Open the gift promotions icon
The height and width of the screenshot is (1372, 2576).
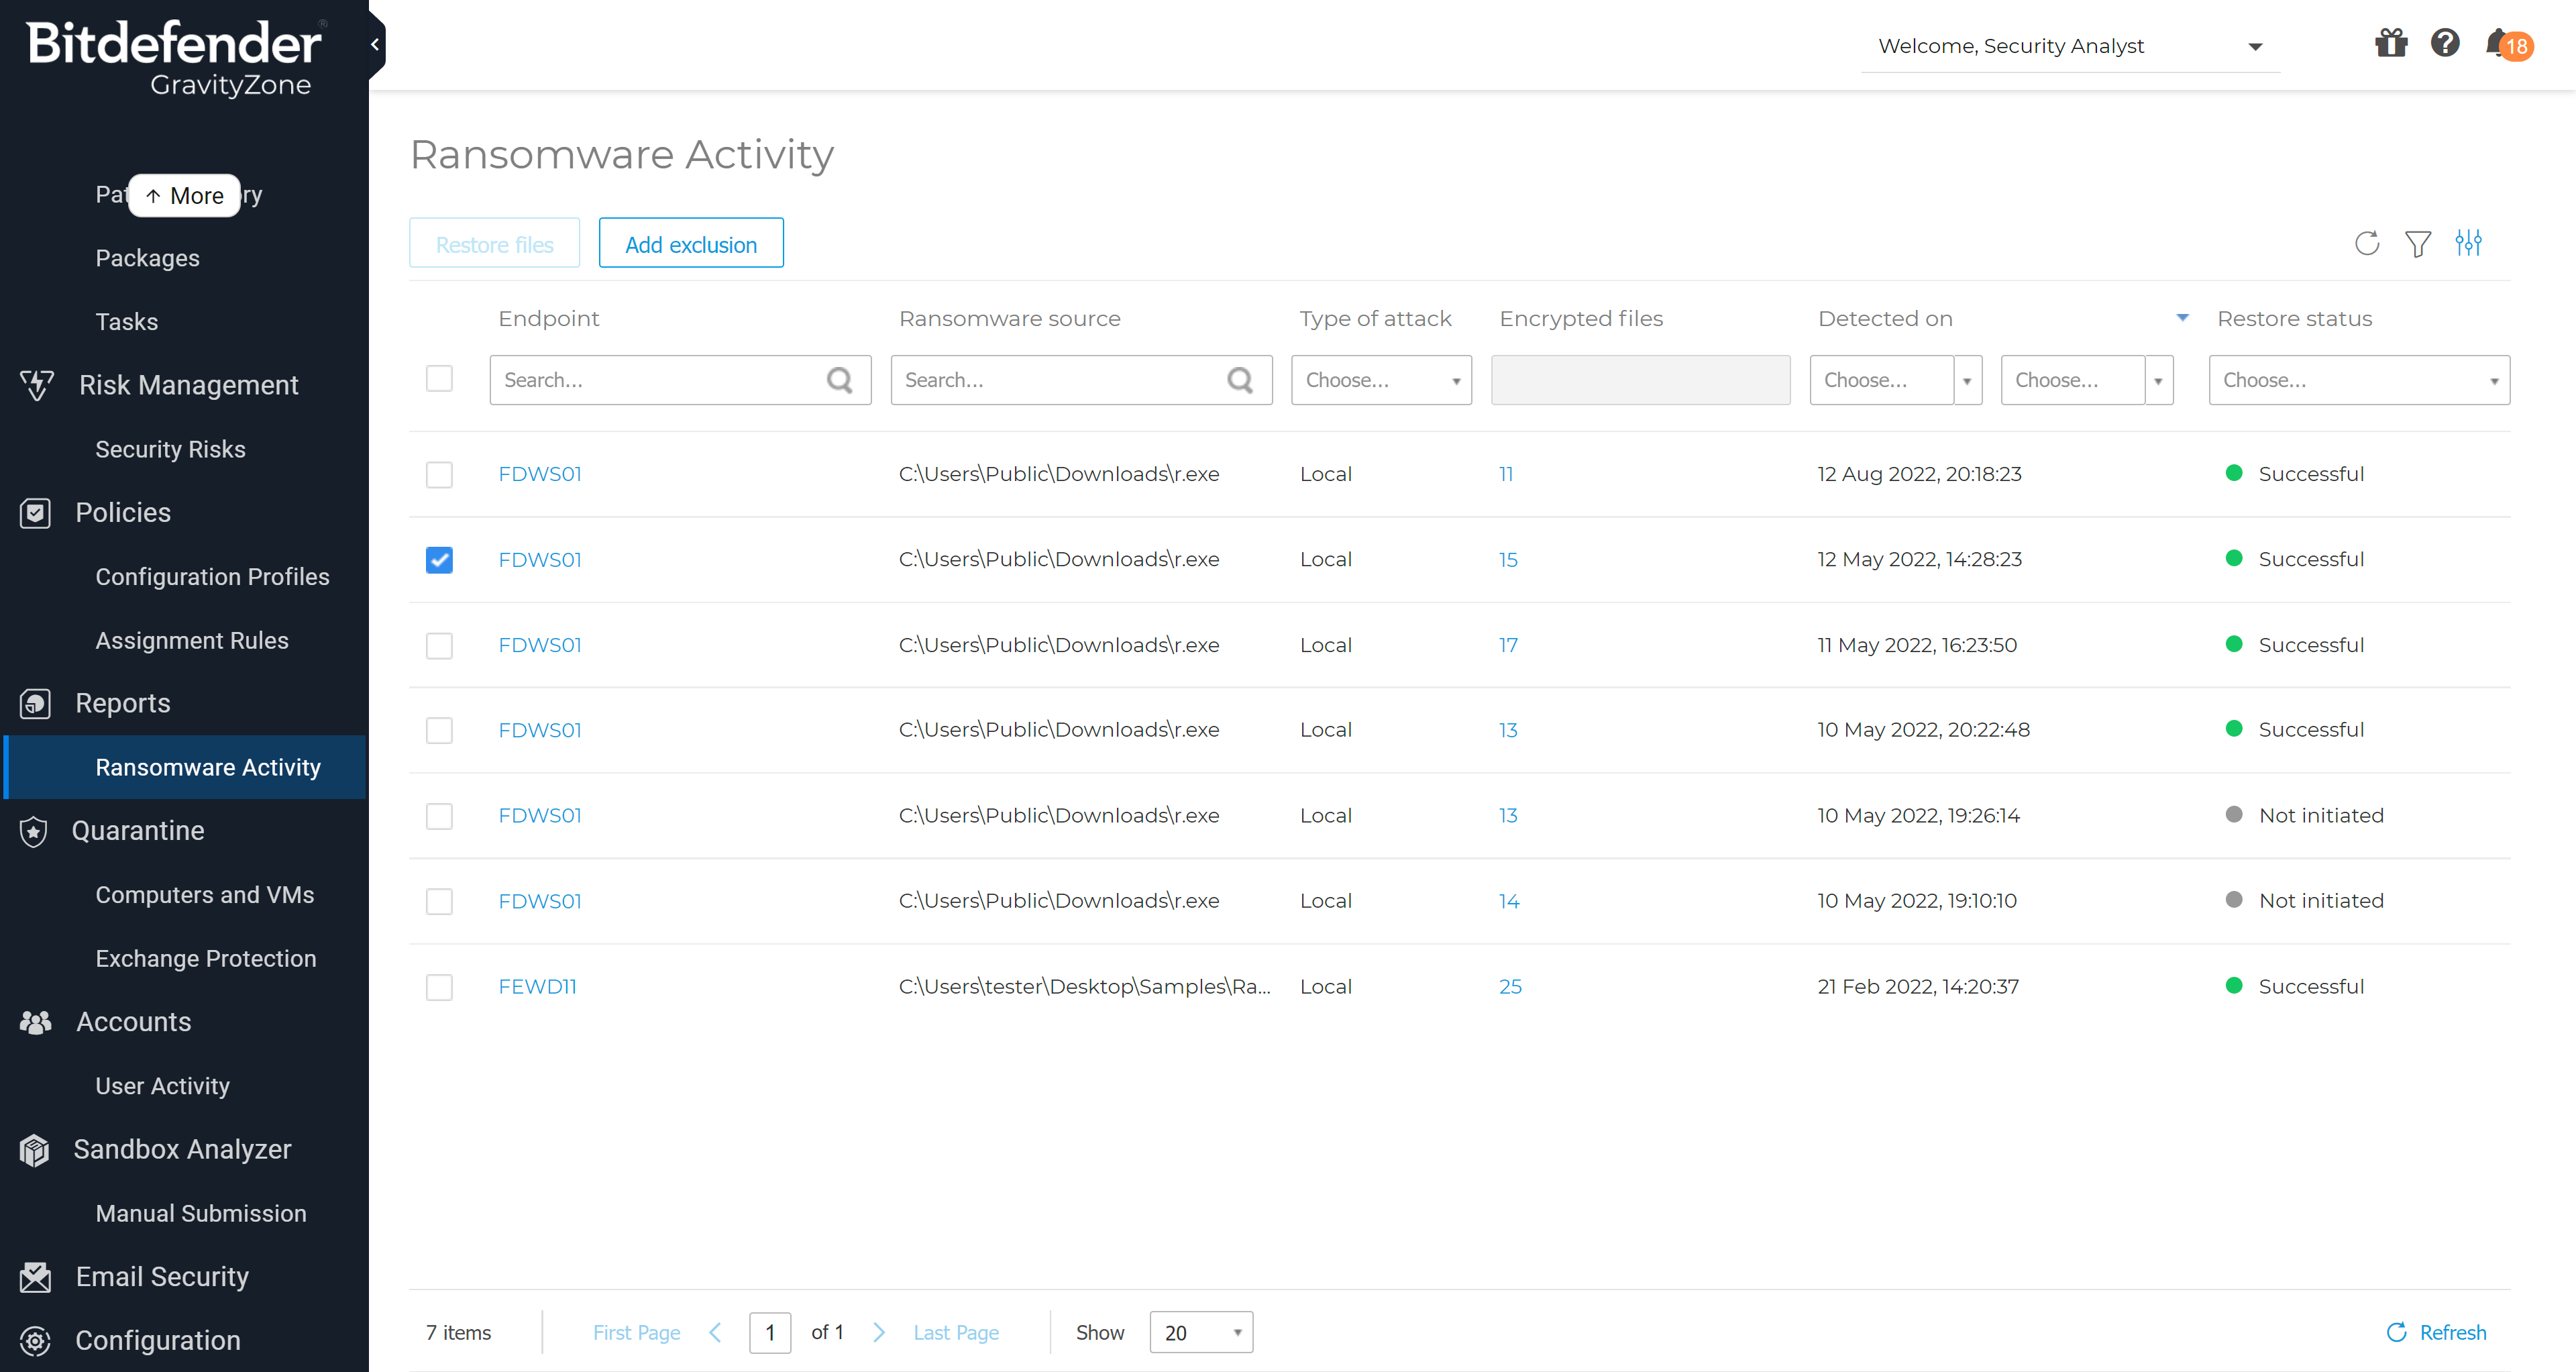pyautogui.click(x=2390, y=44)
